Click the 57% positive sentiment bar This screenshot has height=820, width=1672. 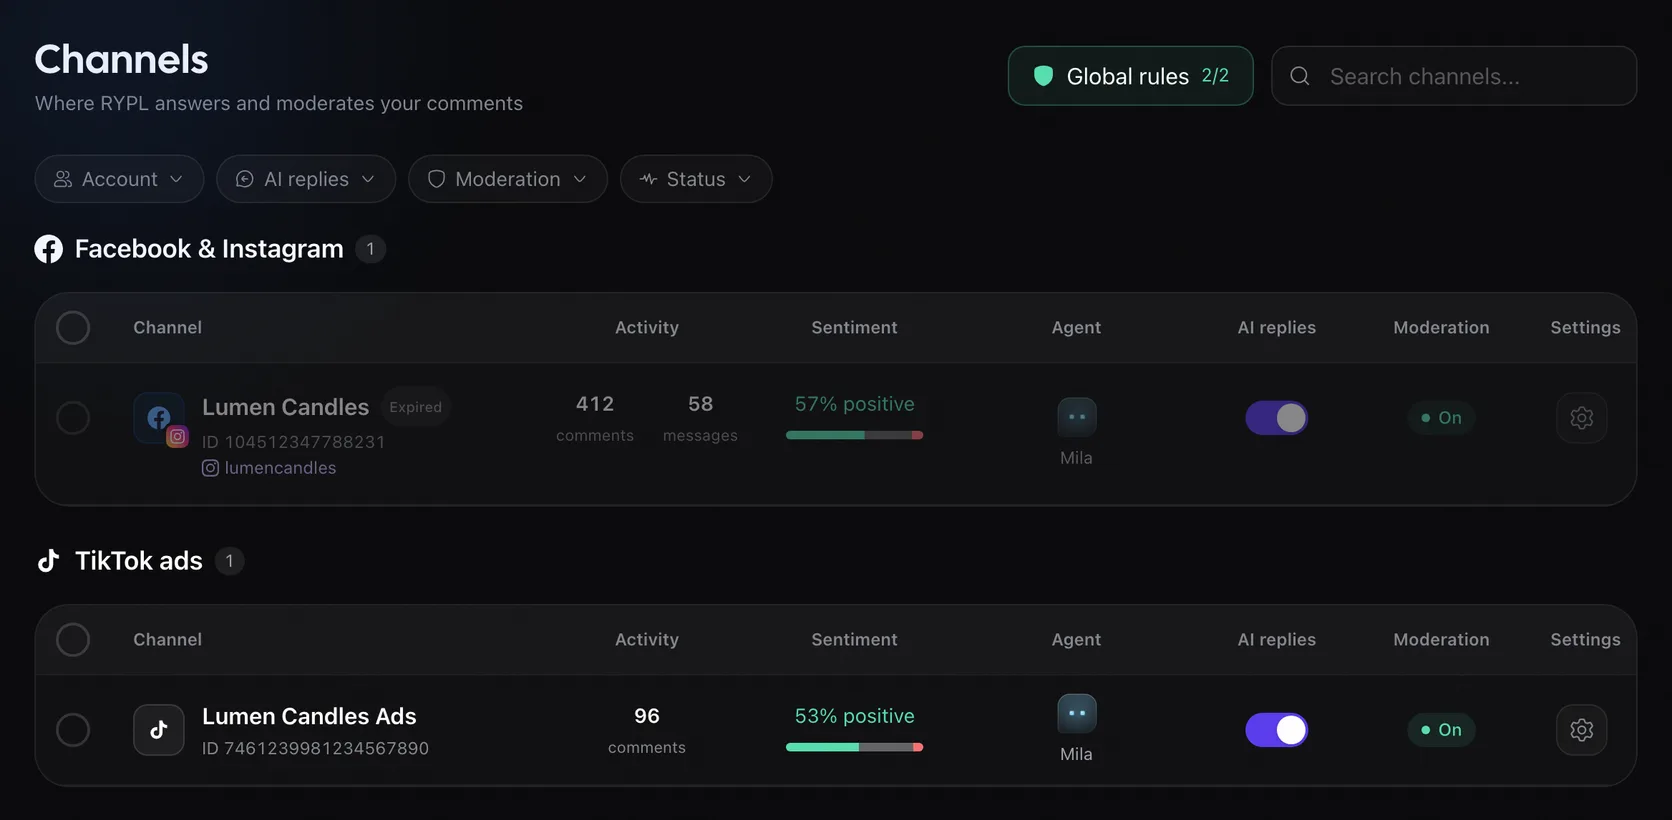pos(855,435)
